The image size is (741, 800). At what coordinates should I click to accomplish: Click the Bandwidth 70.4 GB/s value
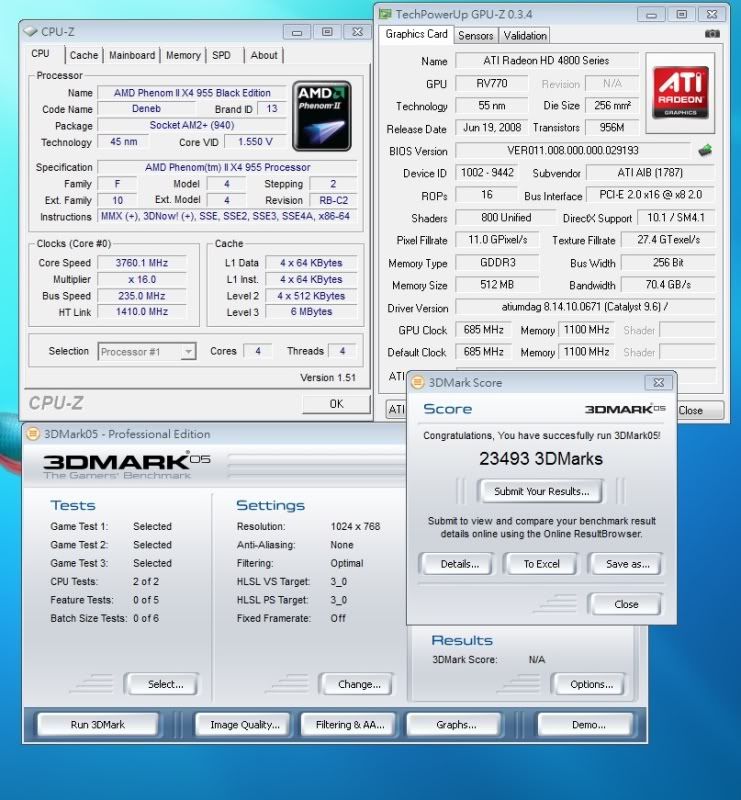(668, 285)
